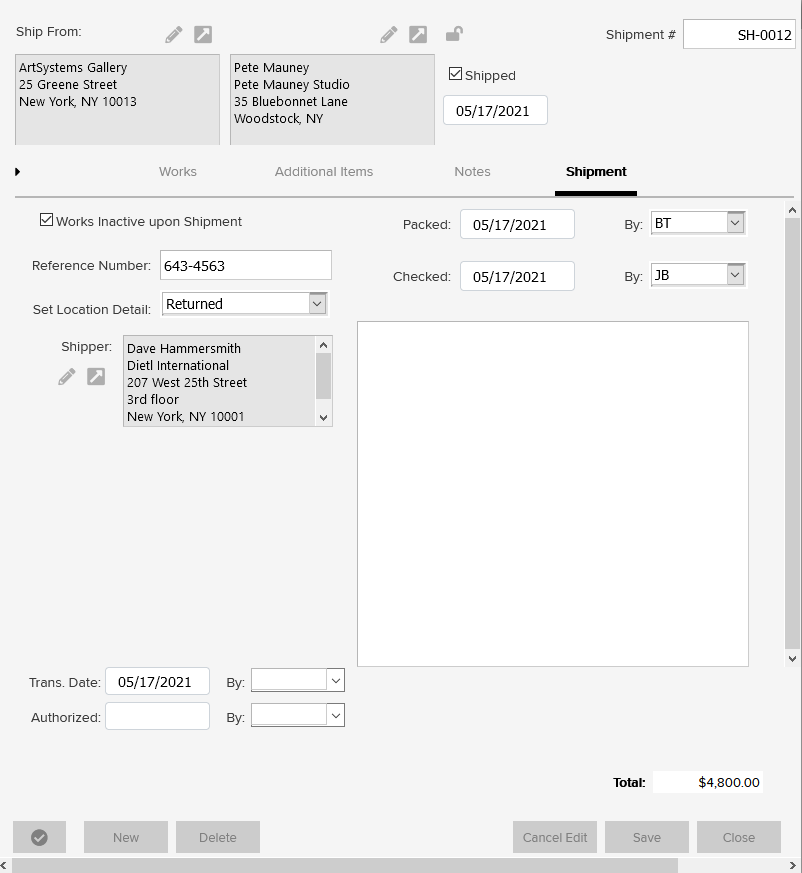Click the horizontal scrollbar at the bottom
This screenshot has height=873, width=802.
coord(345,865)
